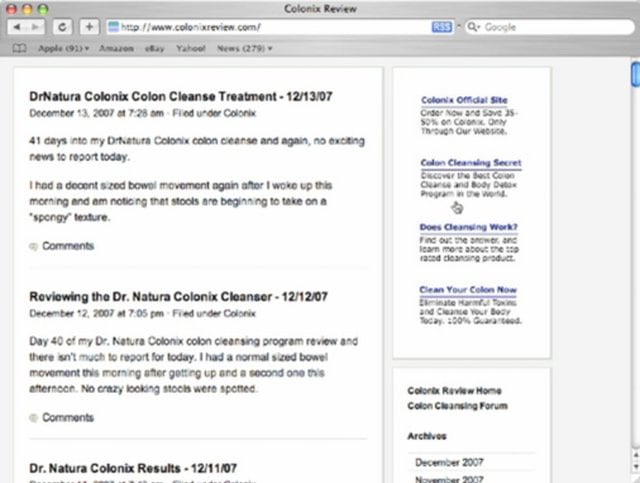Open the December 2007 archive

pyautogui.click(x=449, y=463)
